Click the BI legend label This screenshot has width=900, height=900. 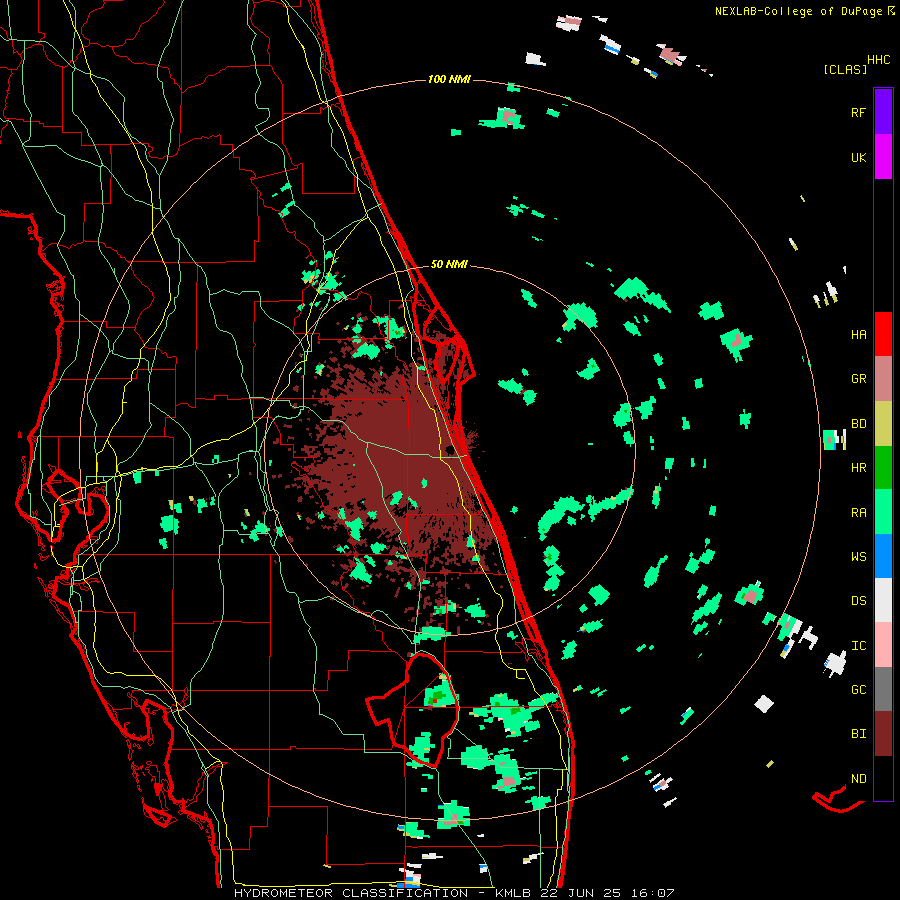click(x=858, y=734)
